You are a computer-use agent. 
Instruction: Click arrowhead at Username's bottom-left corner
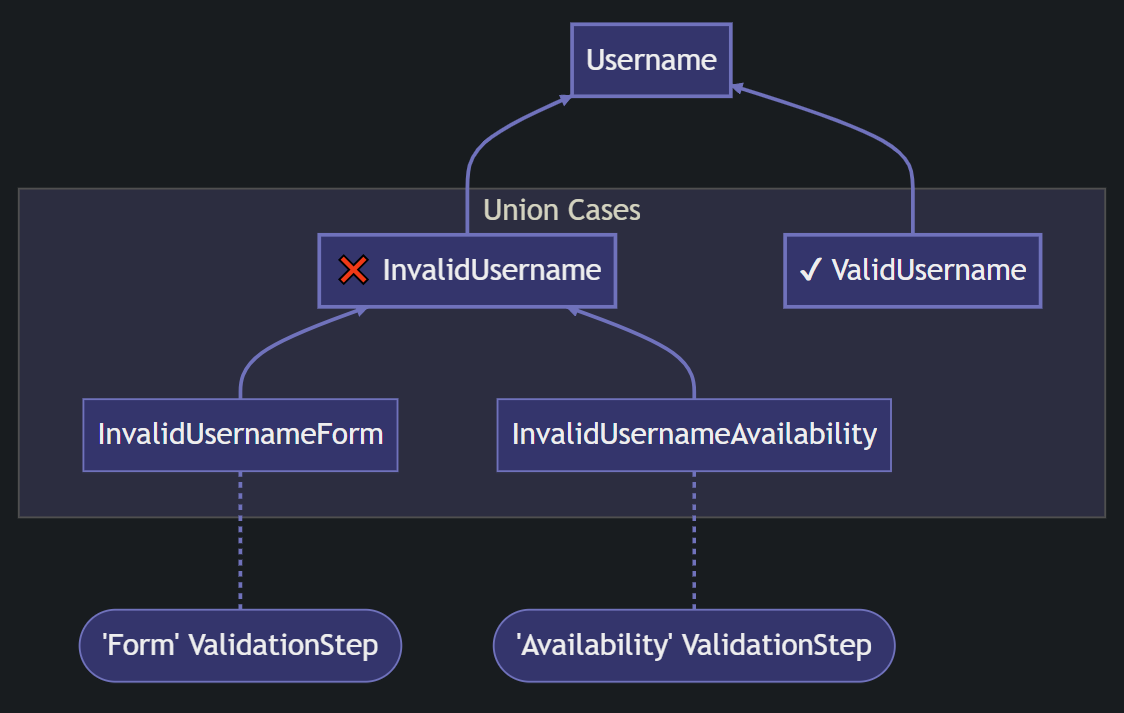pos(566,99)
